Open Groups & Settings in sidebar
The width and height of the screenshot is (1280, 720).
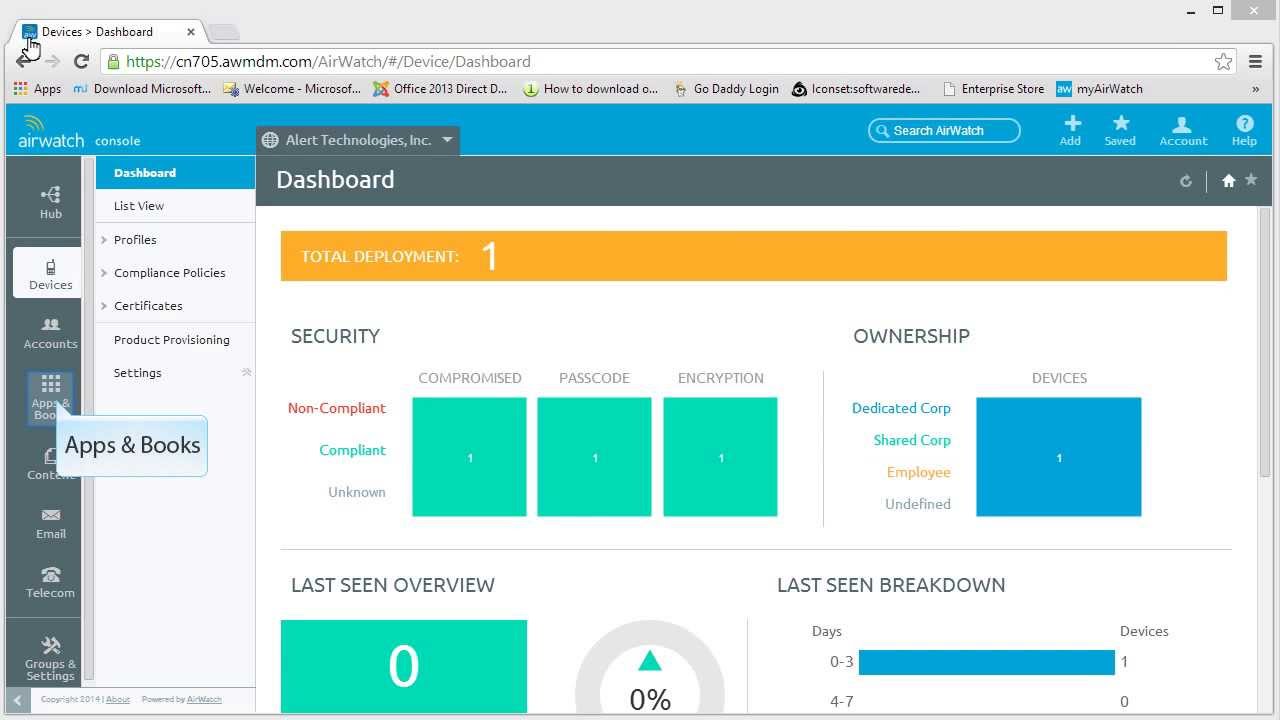50,658
